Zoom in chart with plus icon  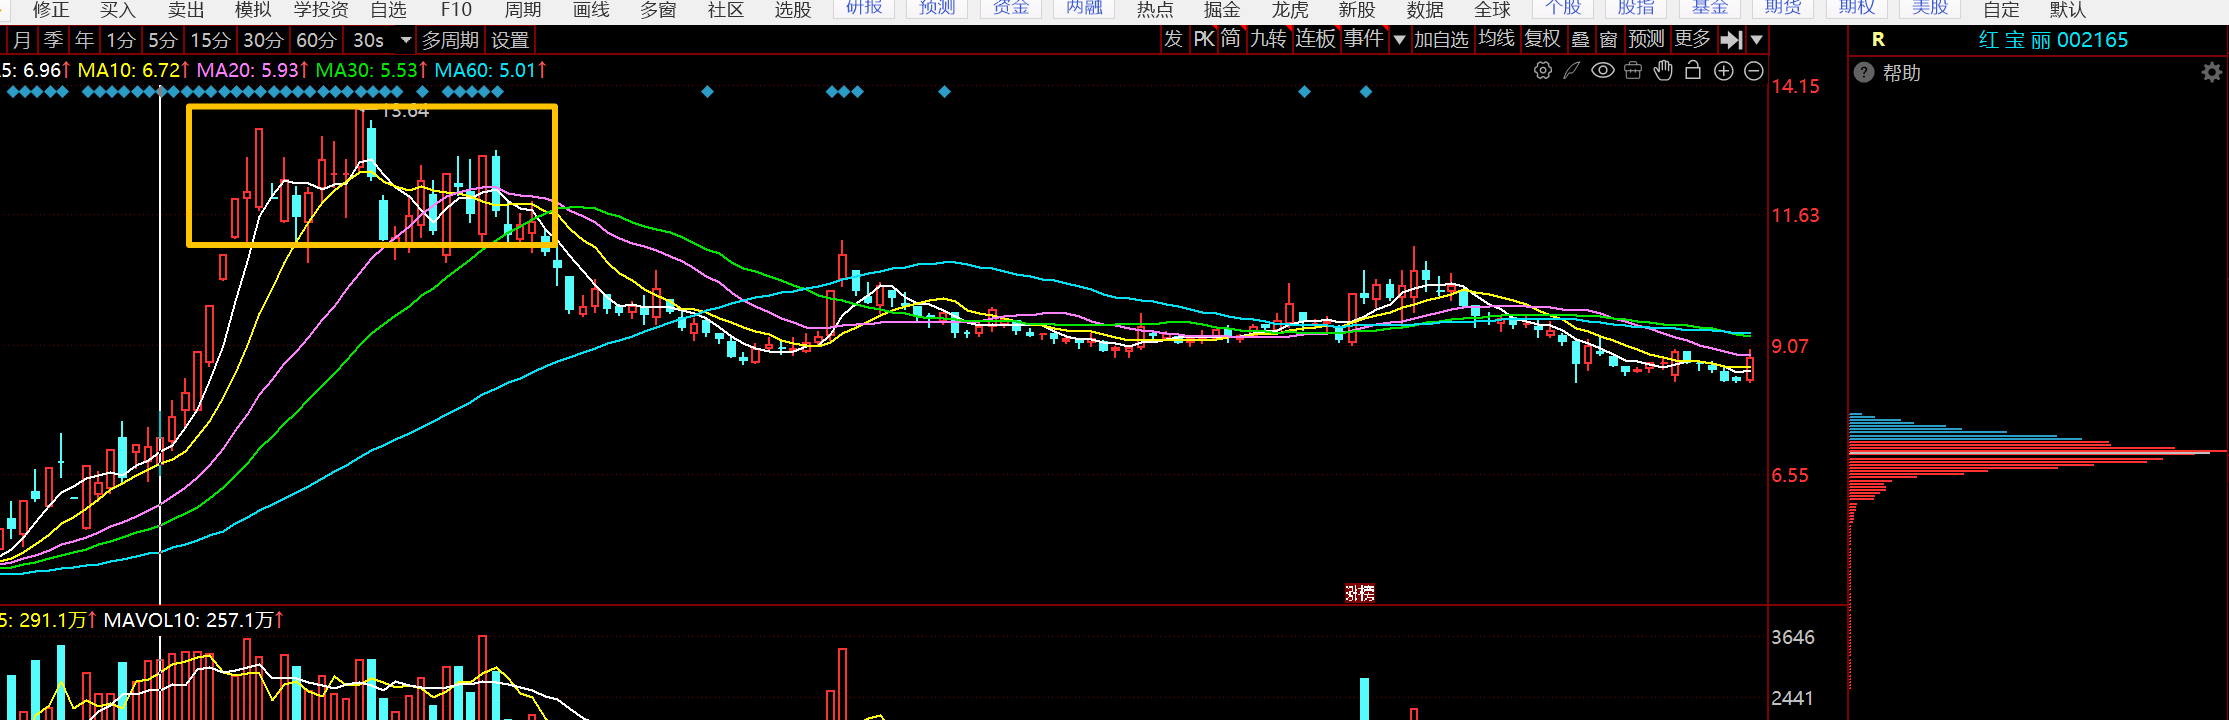(x=1724, y=71)
